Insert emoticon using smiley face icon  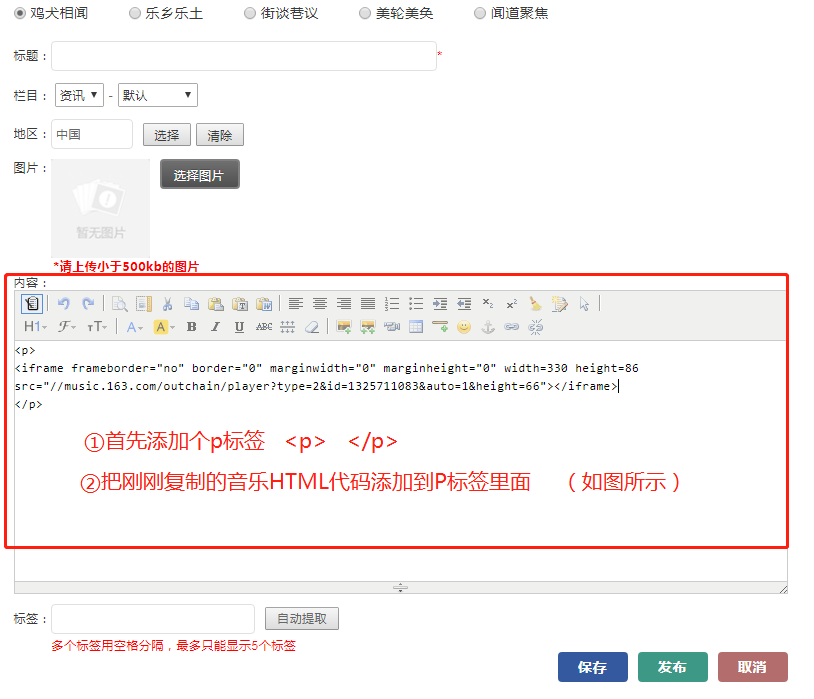click(x=464, y=327)
